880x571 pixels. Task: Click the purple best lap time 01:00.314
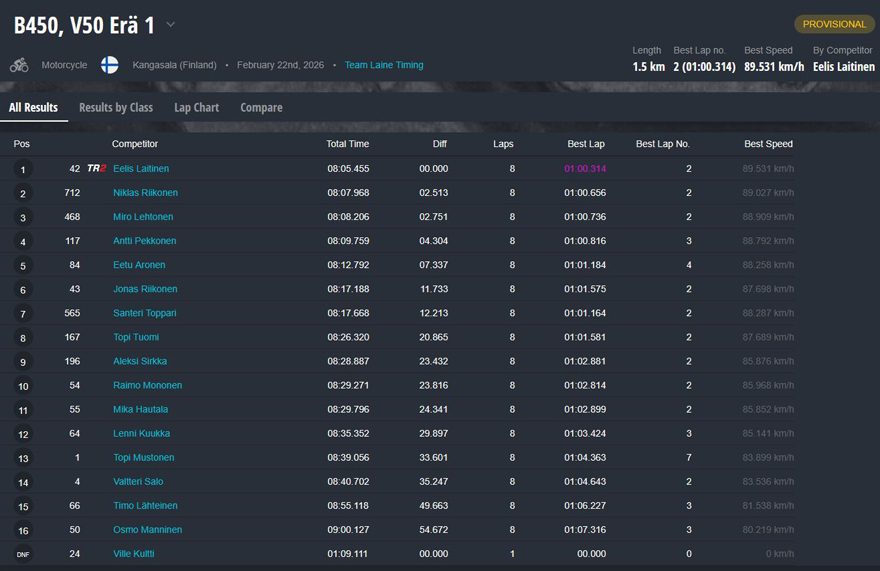pyautogui.click(x=585, y=169)
